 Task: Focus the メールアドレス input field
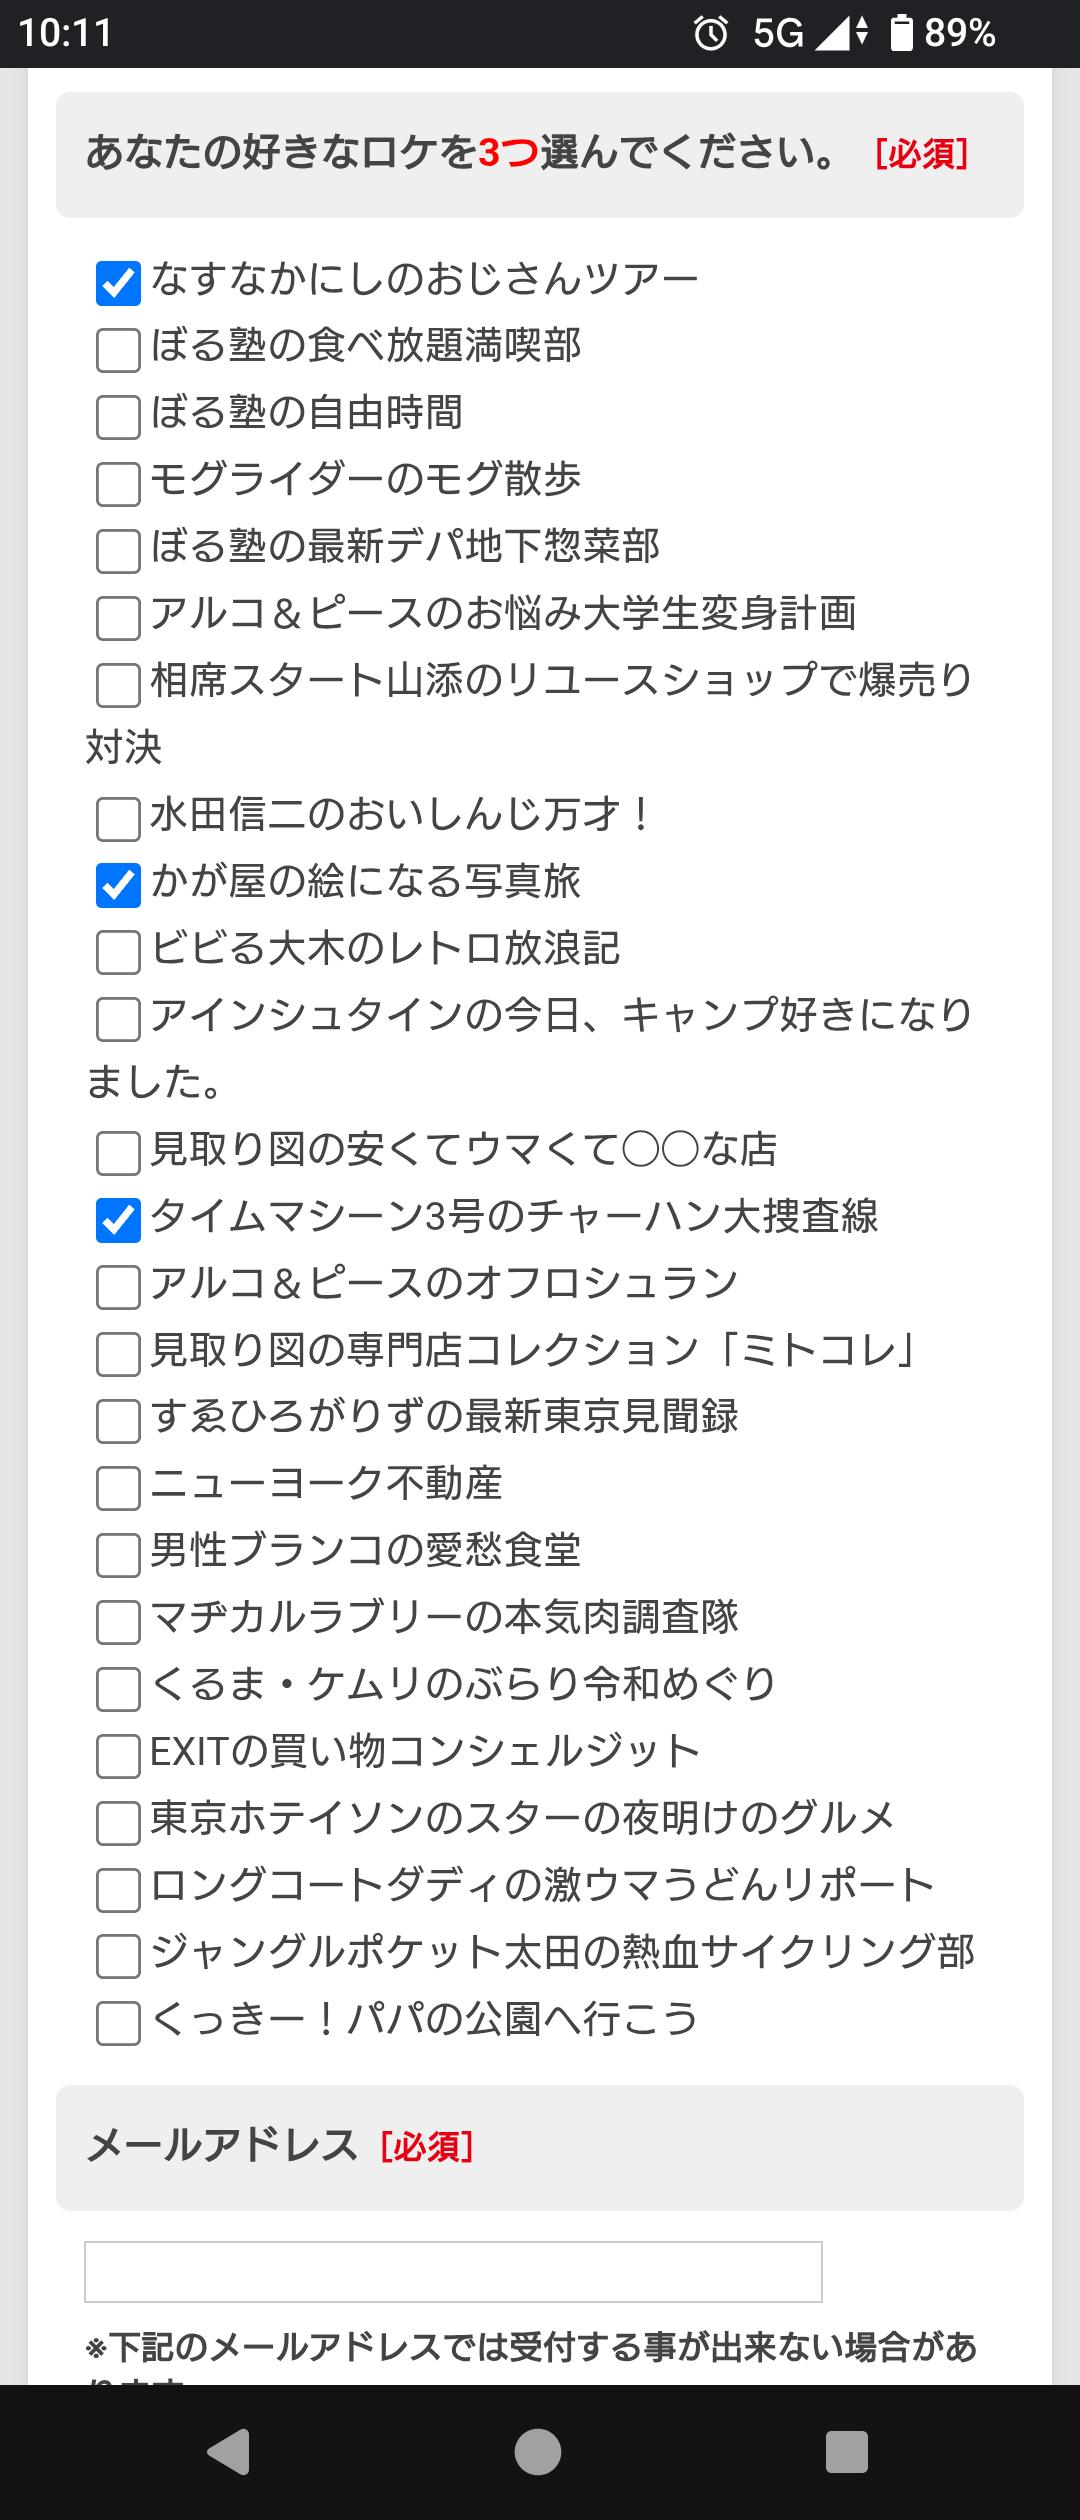point(453,2272)
